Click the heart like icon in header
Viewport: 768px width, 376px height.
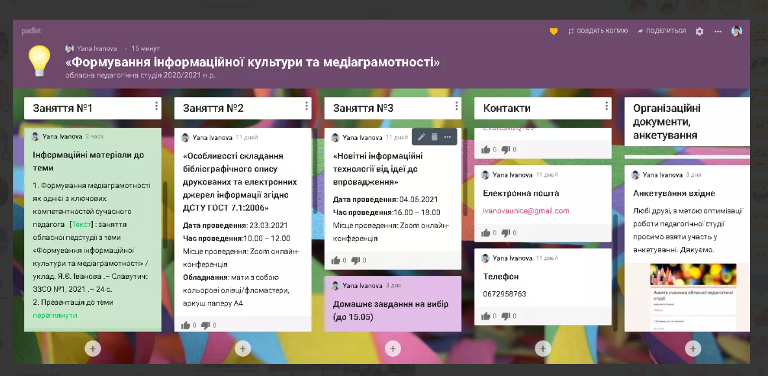click(553, 31)
